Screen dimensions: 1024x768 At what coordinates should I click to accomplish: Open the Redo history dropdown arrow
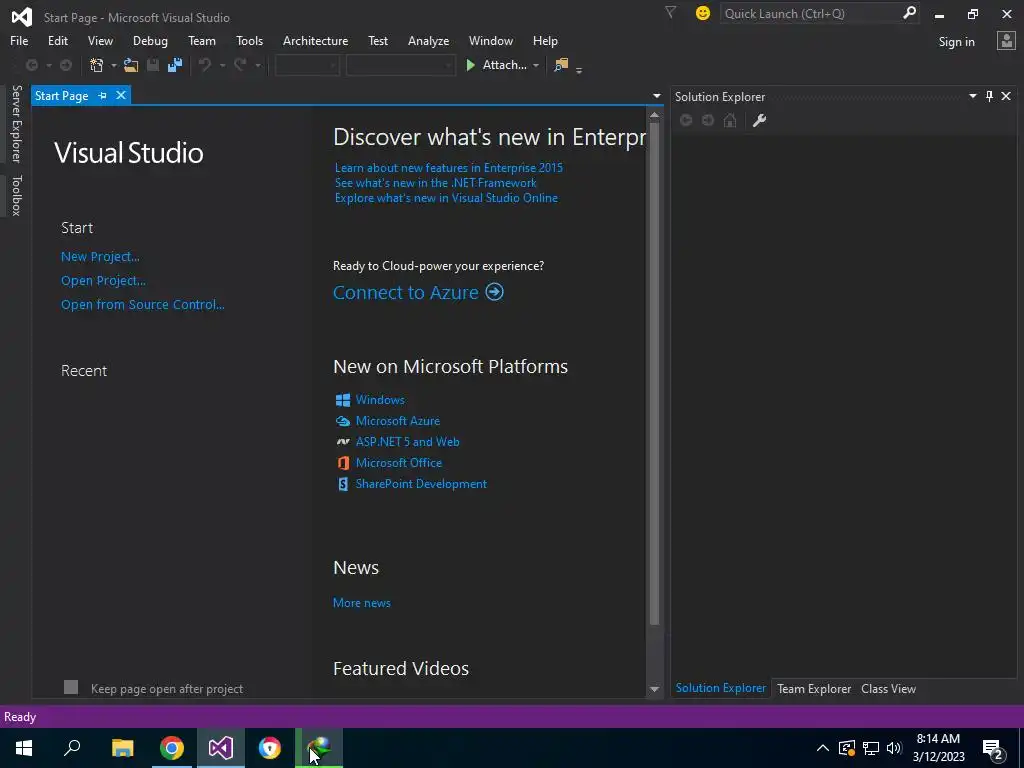(x=257, y=65)
